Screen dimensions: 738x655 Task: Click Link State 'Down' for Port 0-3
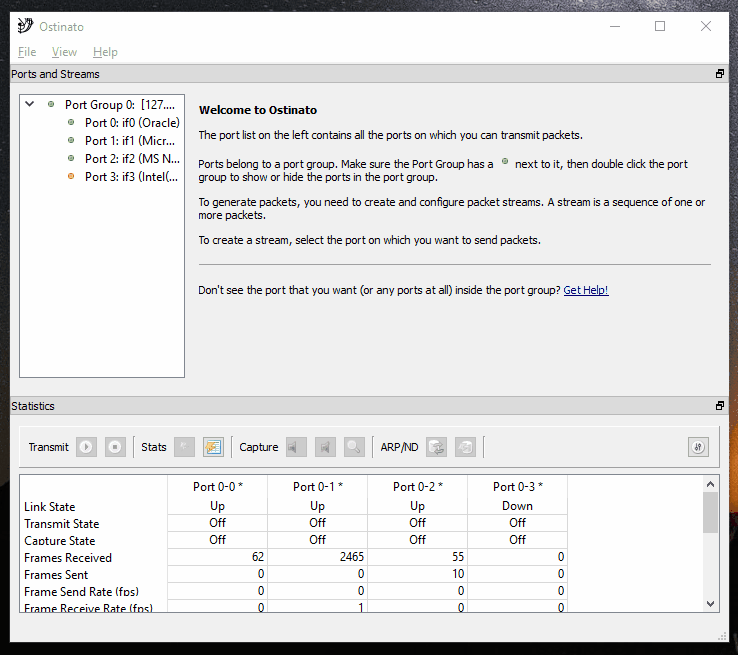tap(518, 506)
